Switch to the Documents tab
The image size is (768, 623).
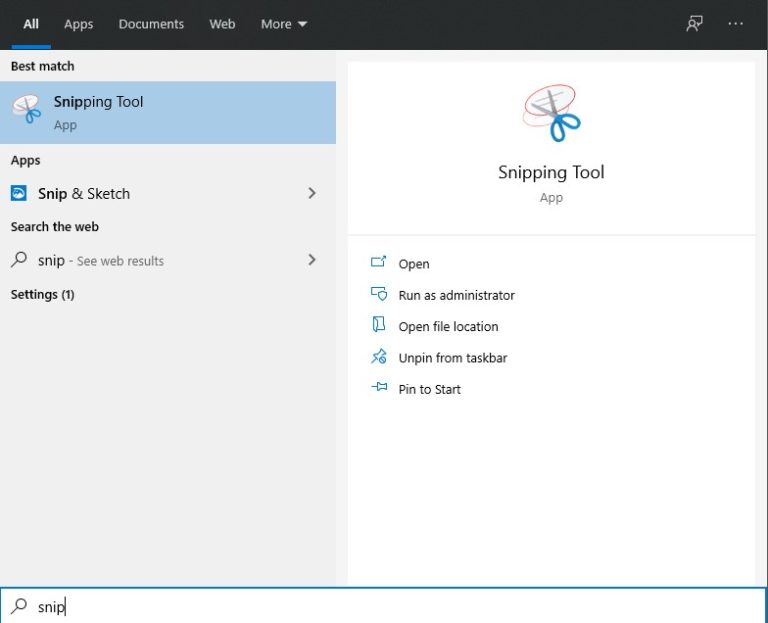click(150, 24)
